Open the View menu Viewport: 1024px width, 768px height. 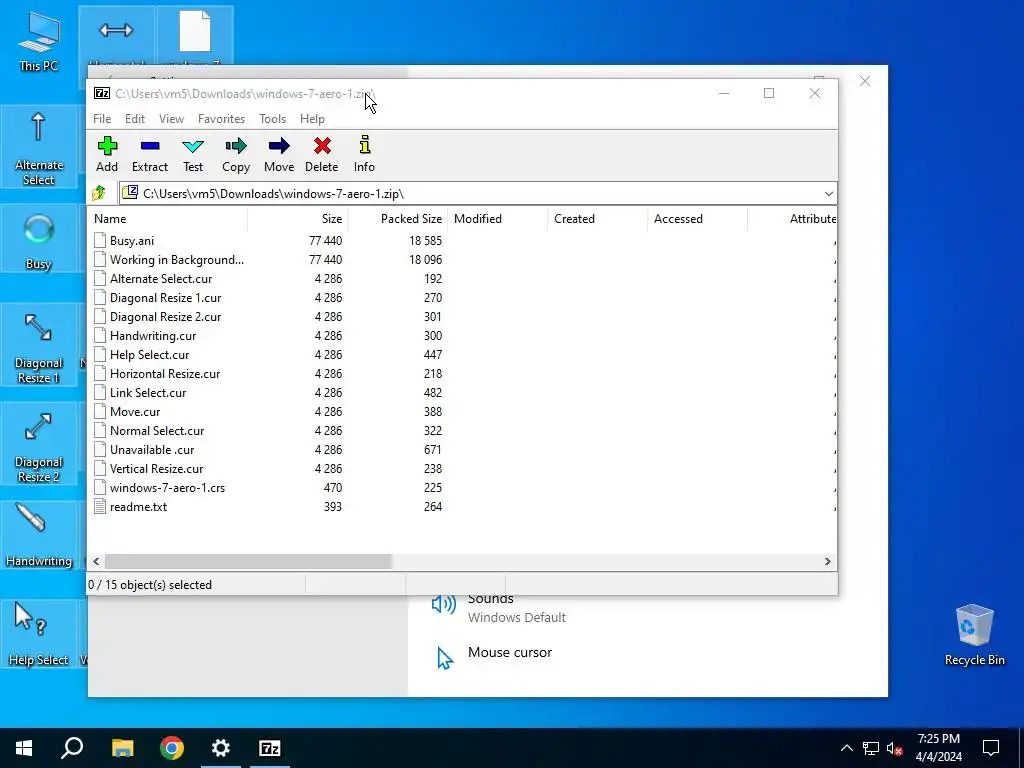pos(171,119)
